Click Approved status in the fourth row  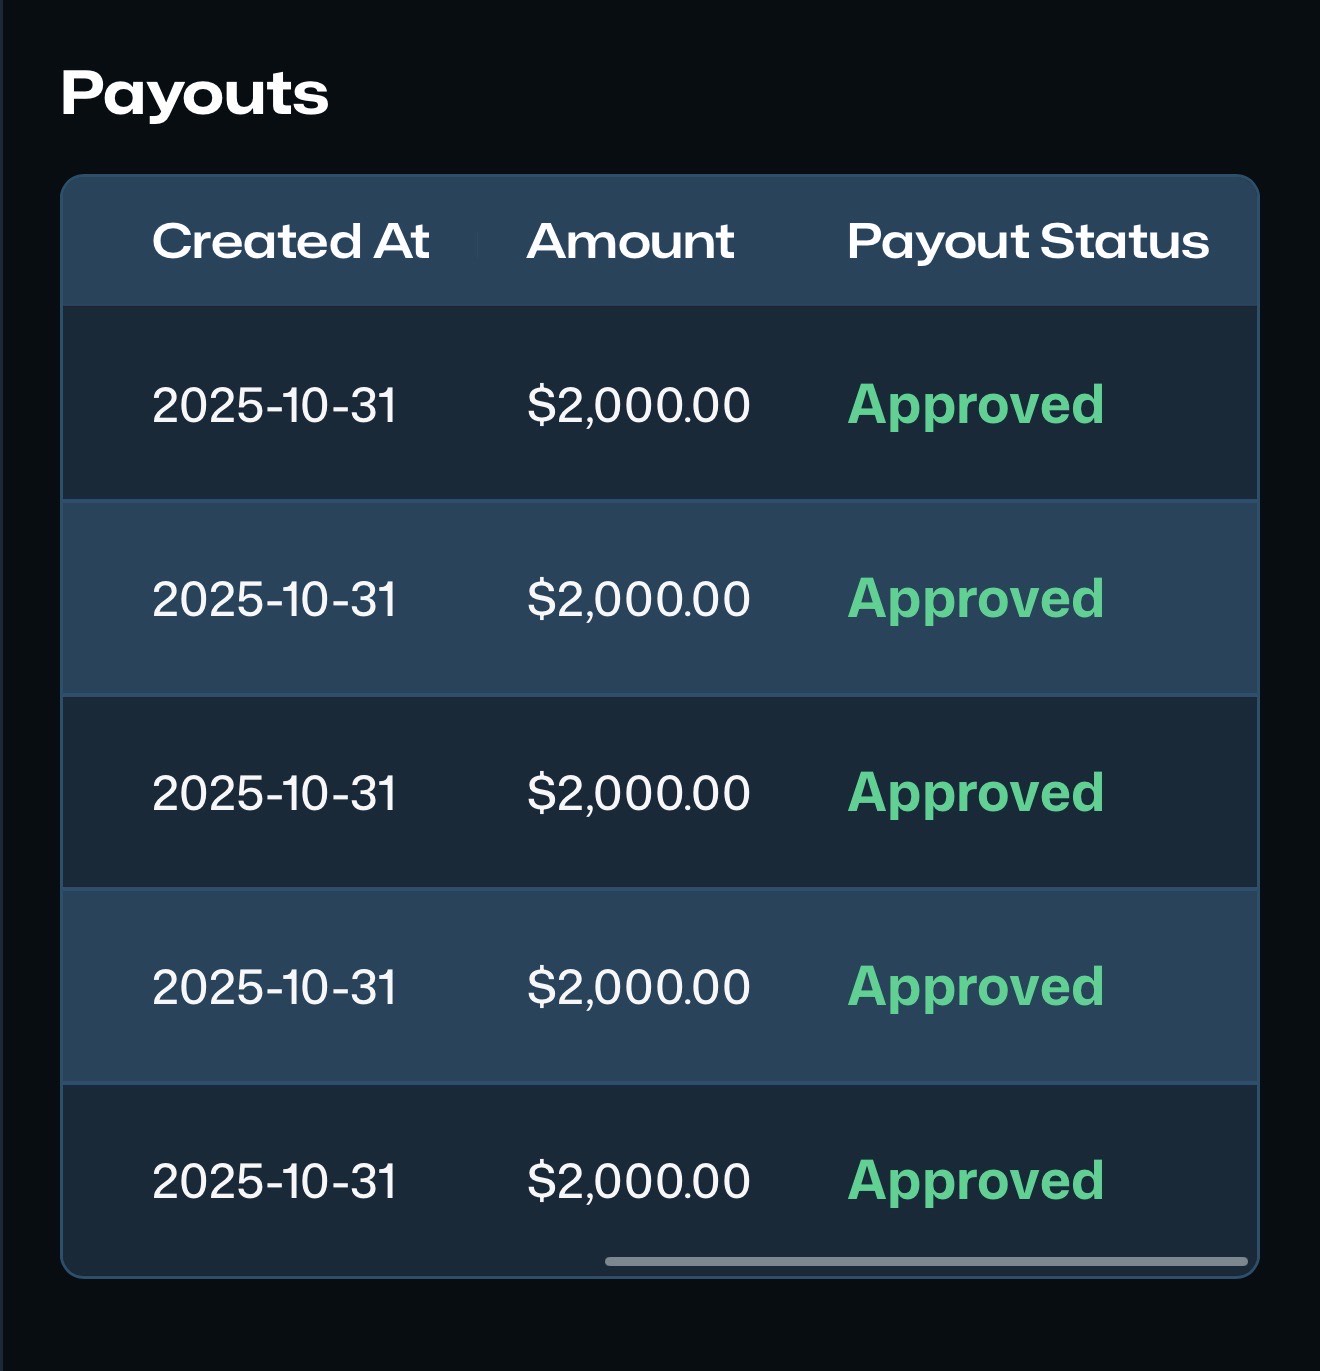coord(976,987)
